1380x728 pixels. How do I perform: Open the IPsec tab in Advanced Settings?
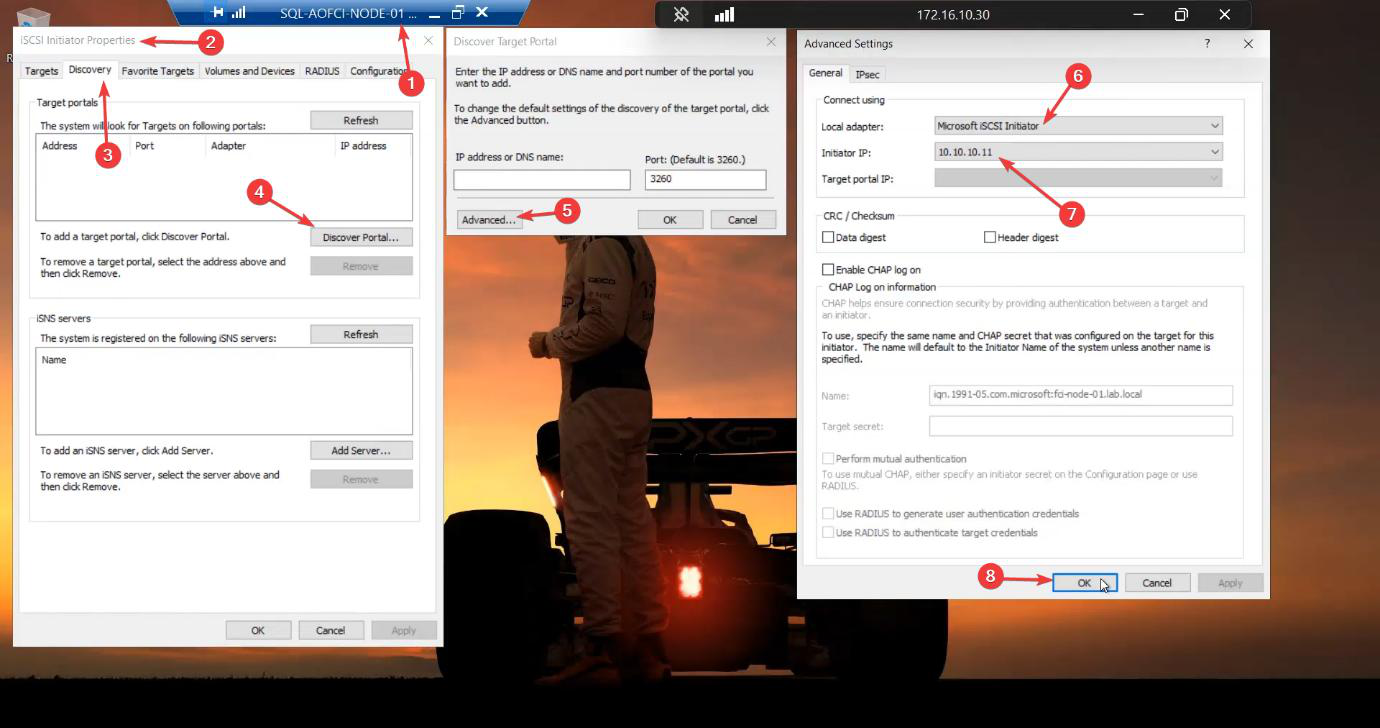click(x=867, y=74)
